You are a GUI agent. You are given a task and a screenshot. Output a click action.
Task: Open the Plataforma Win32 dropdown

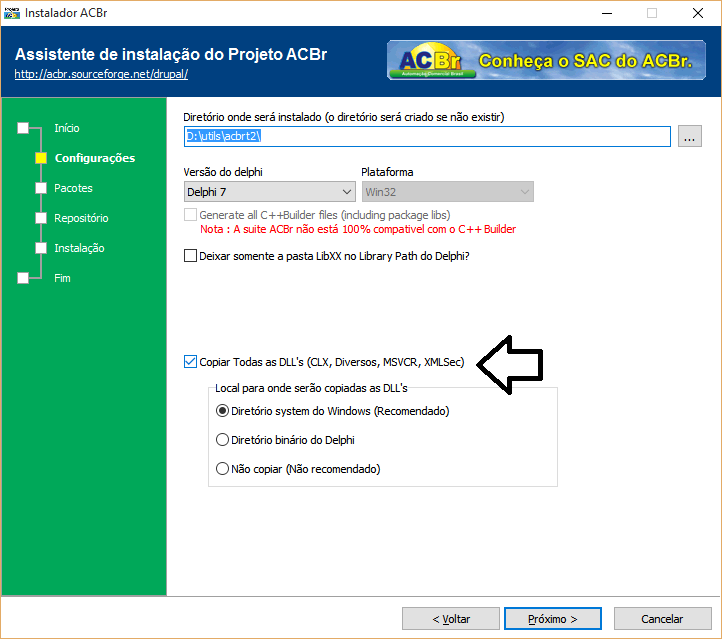pyautogui.click(x=447, y=192)
